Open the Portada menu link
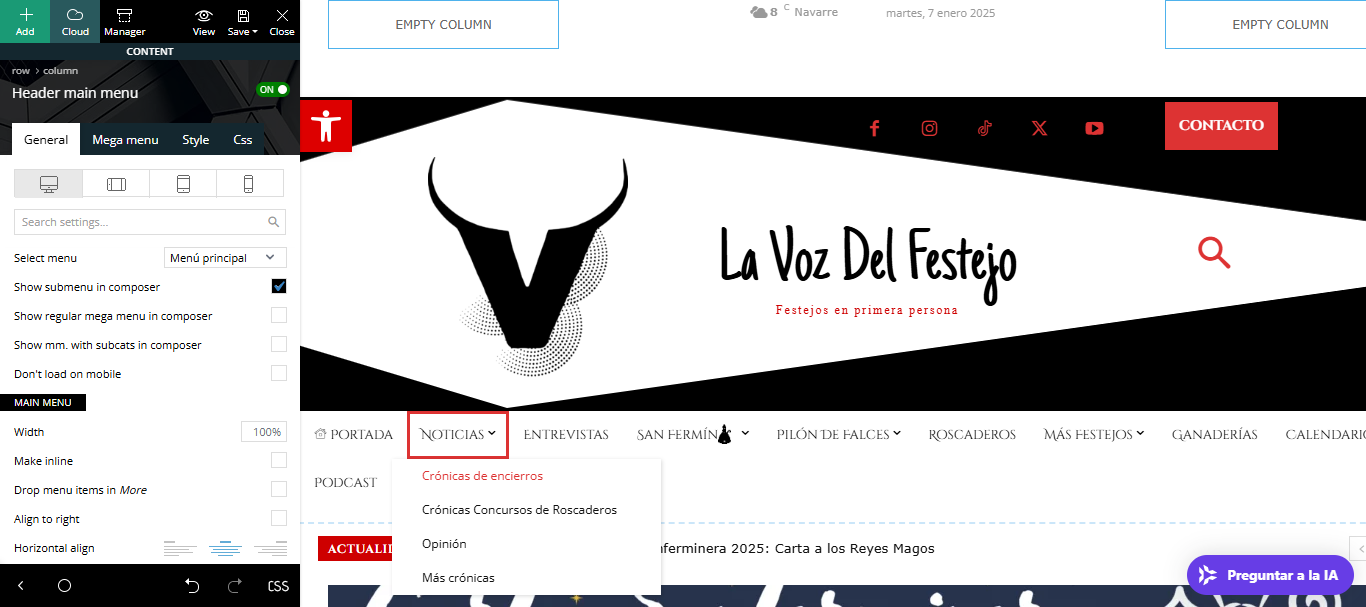 (353, 435)
